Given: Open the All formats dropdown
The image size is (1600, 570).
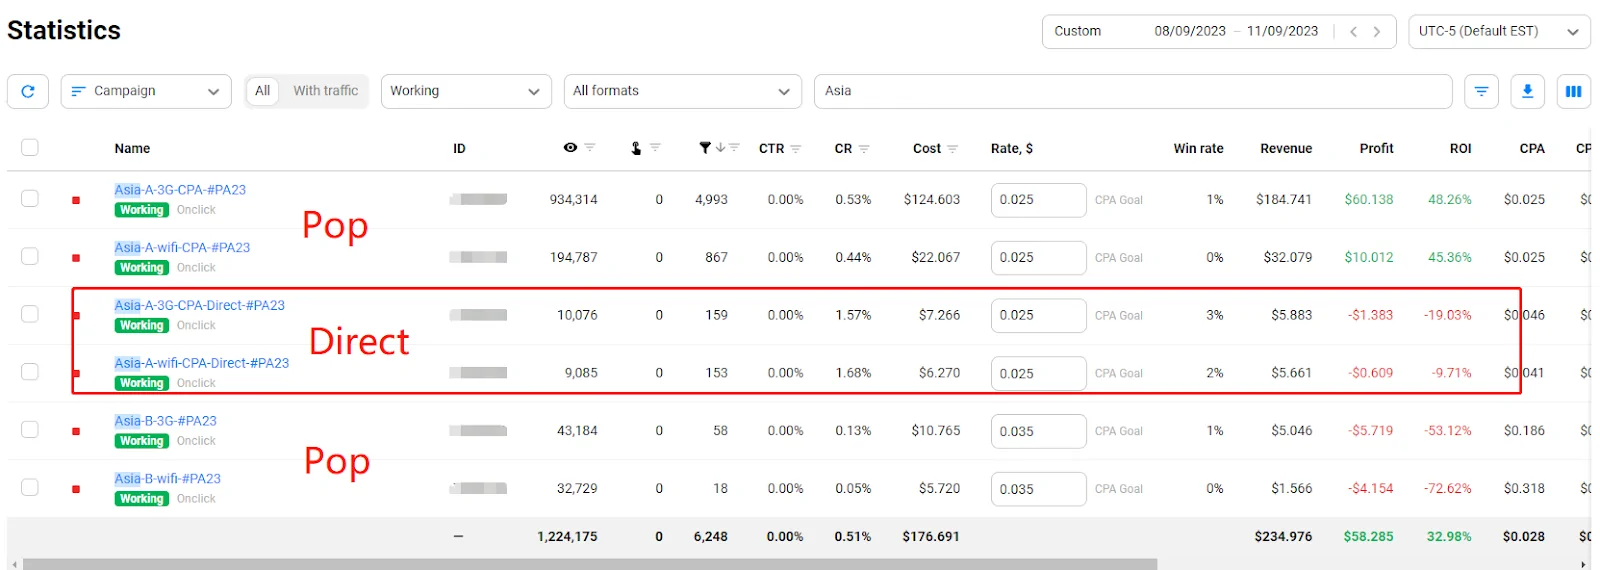Looking at the screenshot, I should (682, 91).
